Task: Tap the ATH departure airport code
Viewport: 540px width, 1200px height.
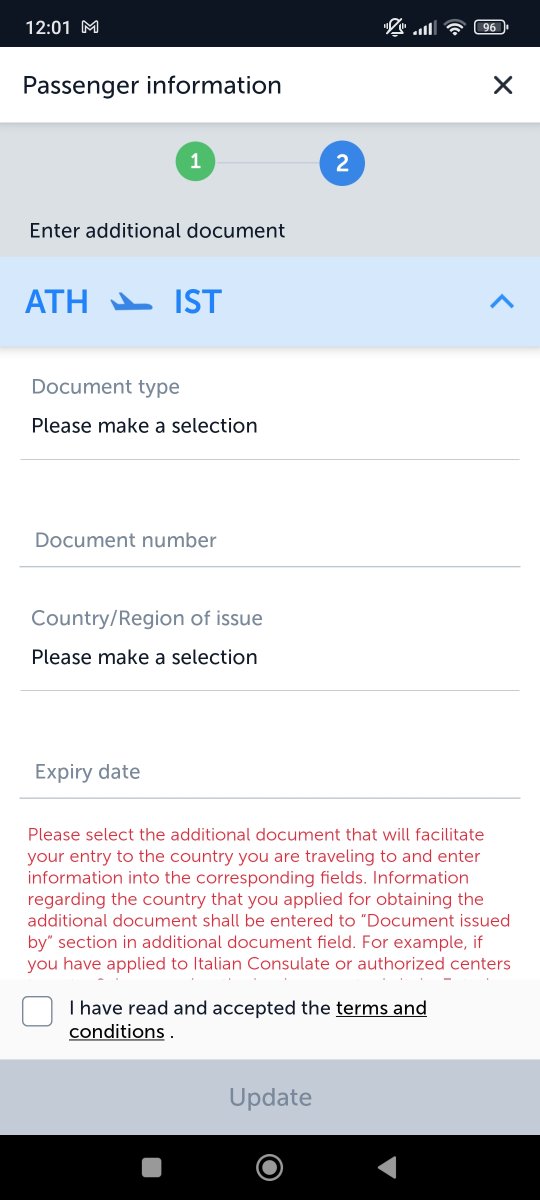Action: click(x=57, y=302)
